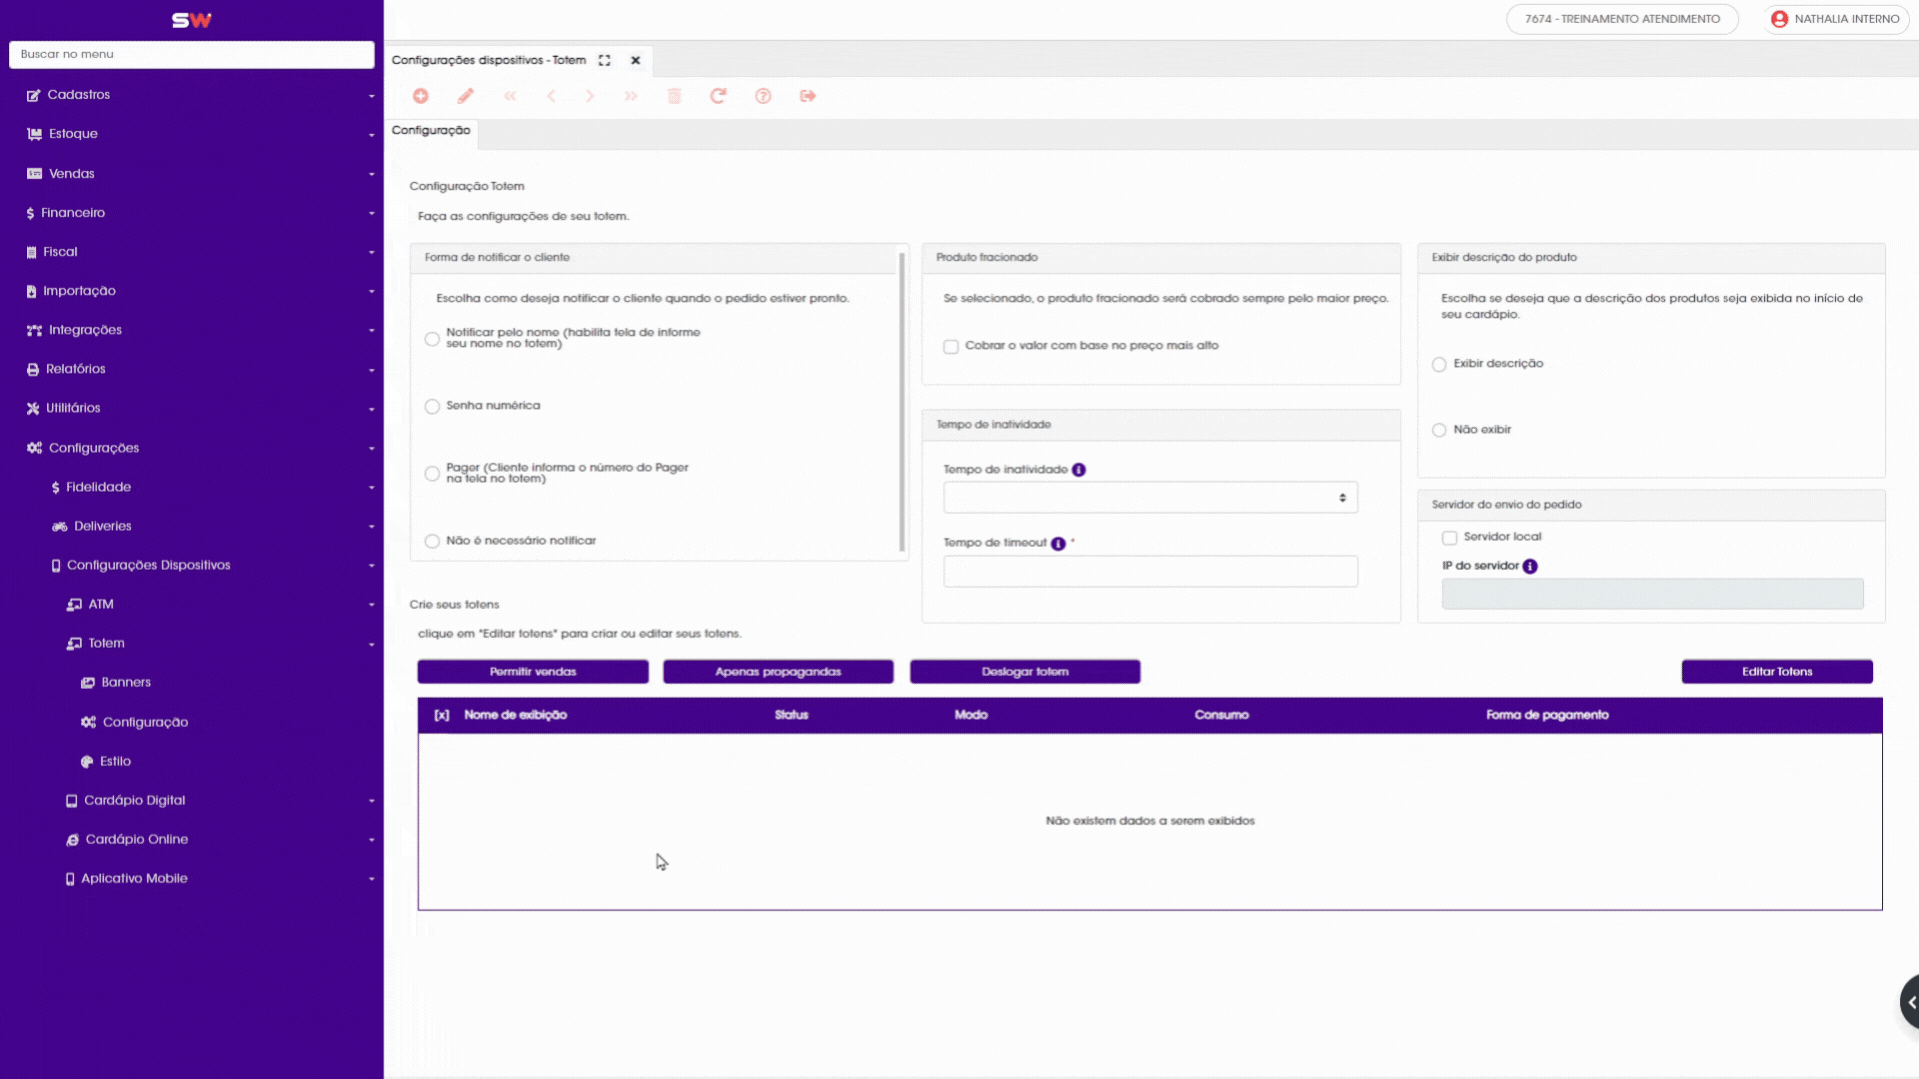Click the Tempo de timeout input field
The width and height of the screenshot is (1919, 1079).
(x=1150, y=572)
